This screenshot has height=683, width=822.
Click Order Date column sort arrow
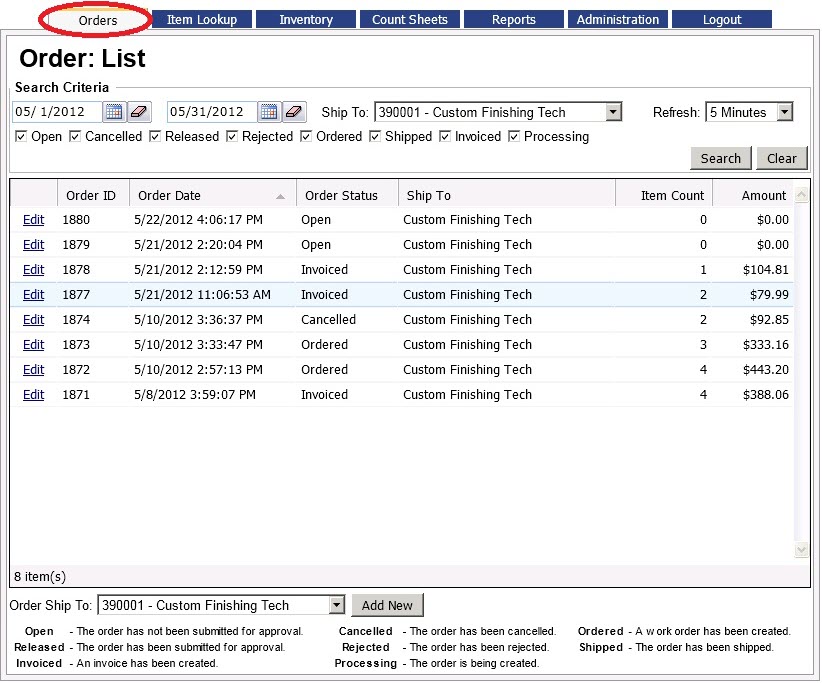[280, 196]
